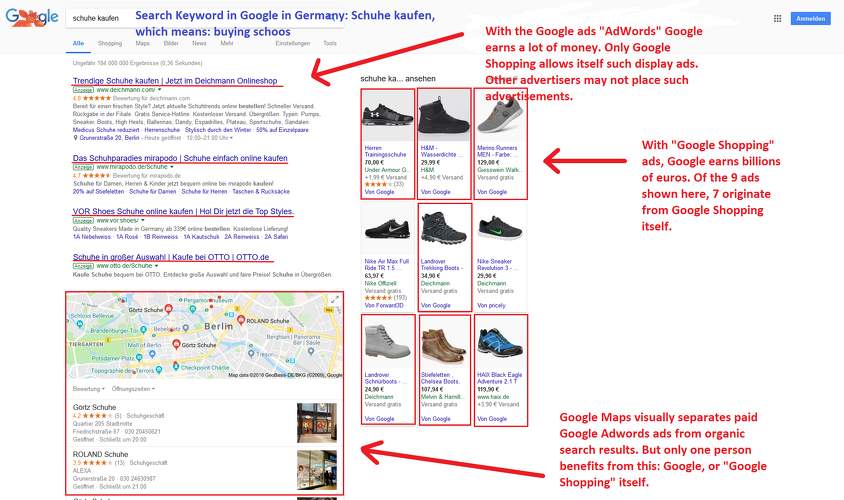Open '20% auf Stiefeletten' sitelink
Image resolution: width=844 pixels, height=500 pixels.
point(99,191)
